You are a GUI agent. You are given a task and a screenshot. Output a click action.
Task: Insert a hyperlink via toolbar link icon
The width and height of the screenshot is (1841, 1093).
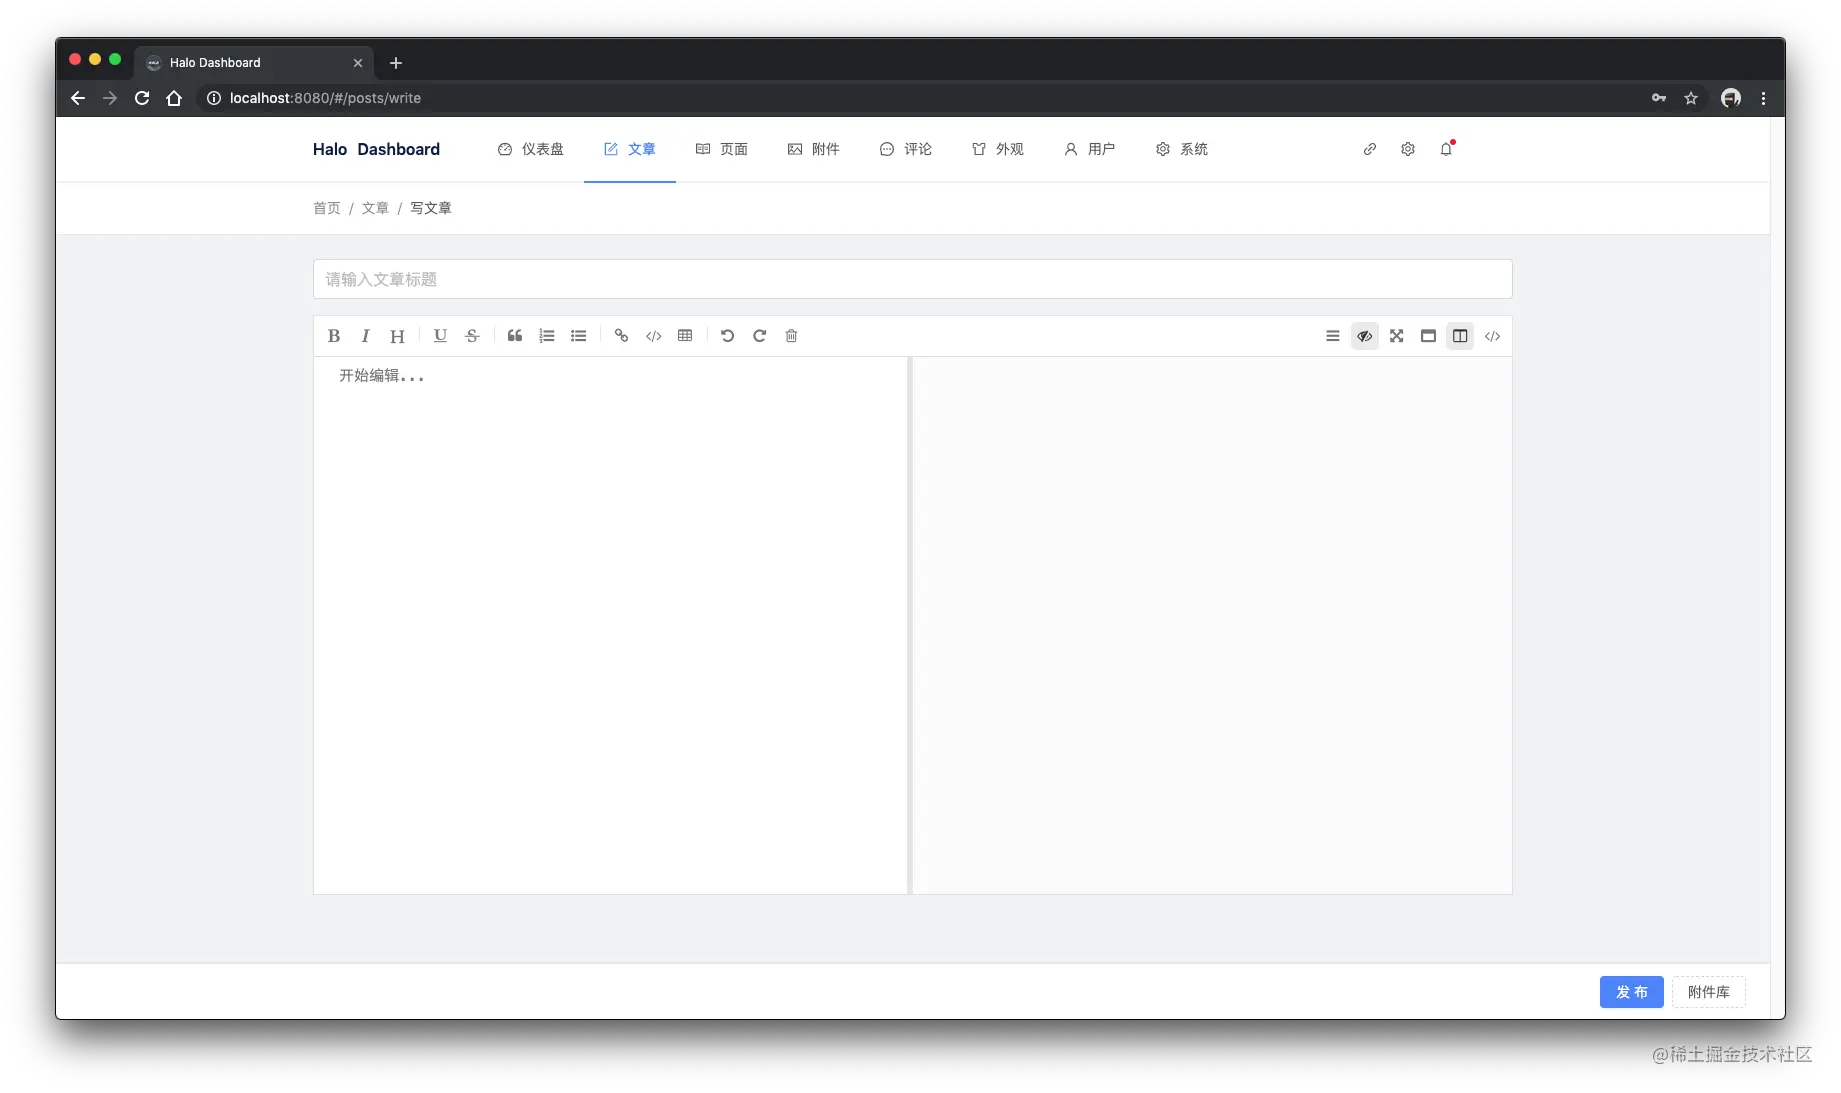point(621,336)
